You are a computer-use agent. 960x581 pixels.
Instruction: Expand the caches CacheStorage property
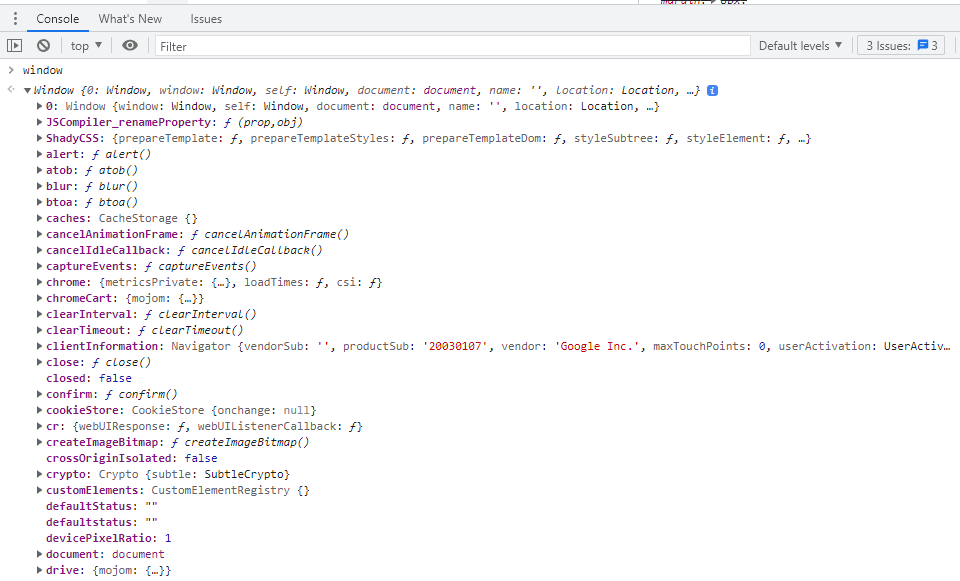[x=37, y=218]
